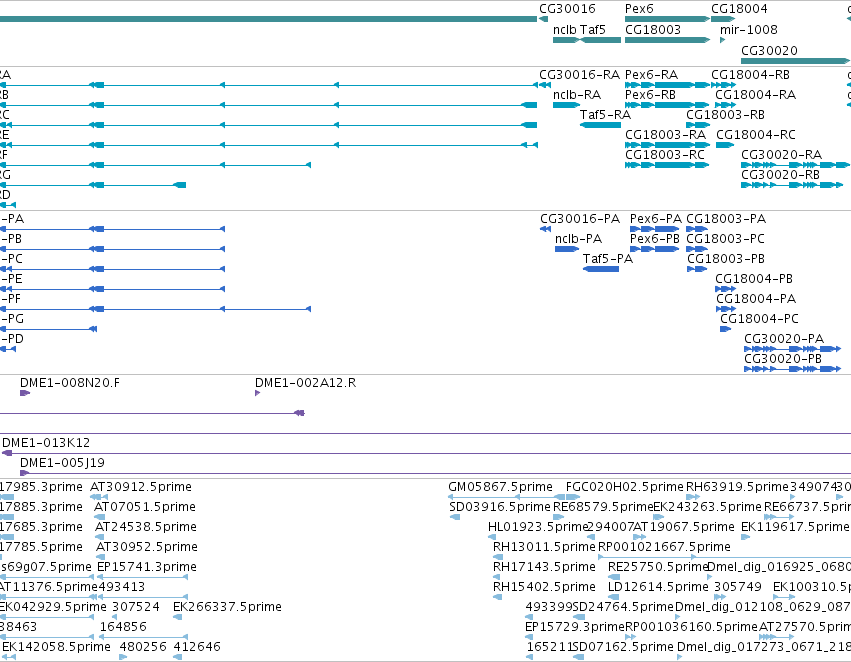Viewport: 851px width, 662px height.
Task: Click the mir-1008 gene label
Action: tap(748, 30)
